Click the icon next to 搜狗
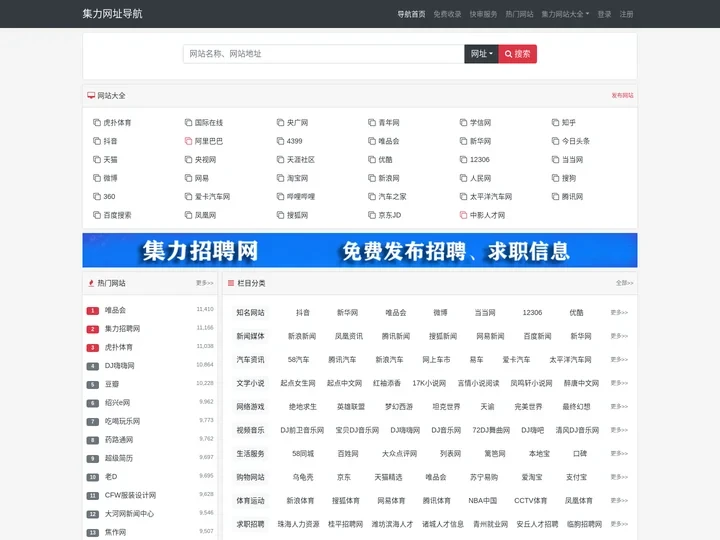Viewport: 720px width, 540px height. (x=555, y=178)
